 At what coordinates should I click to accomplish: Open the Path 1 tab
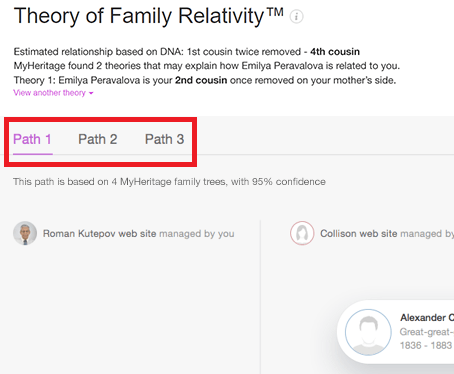click(33, 139)
